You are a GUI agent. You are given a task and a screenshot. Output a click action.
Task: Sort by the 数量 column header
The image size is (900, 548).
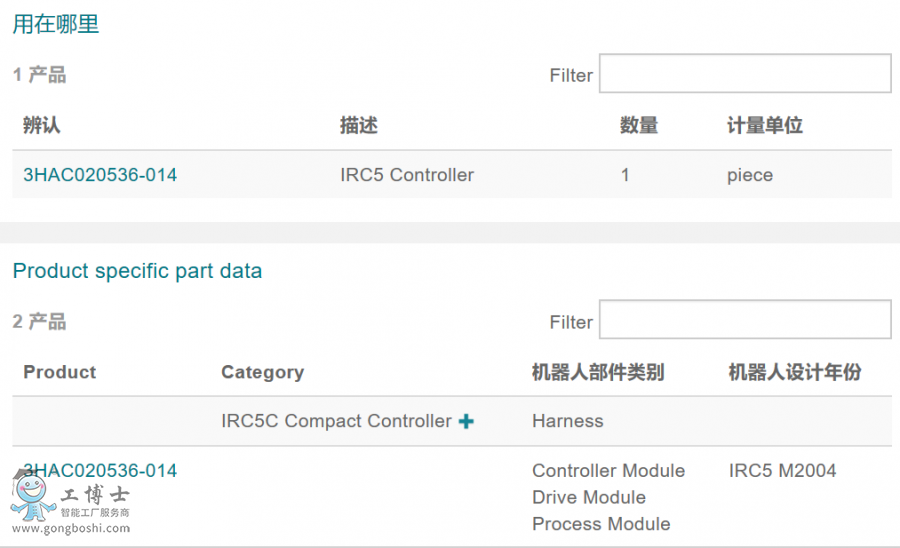coord(639,126)
